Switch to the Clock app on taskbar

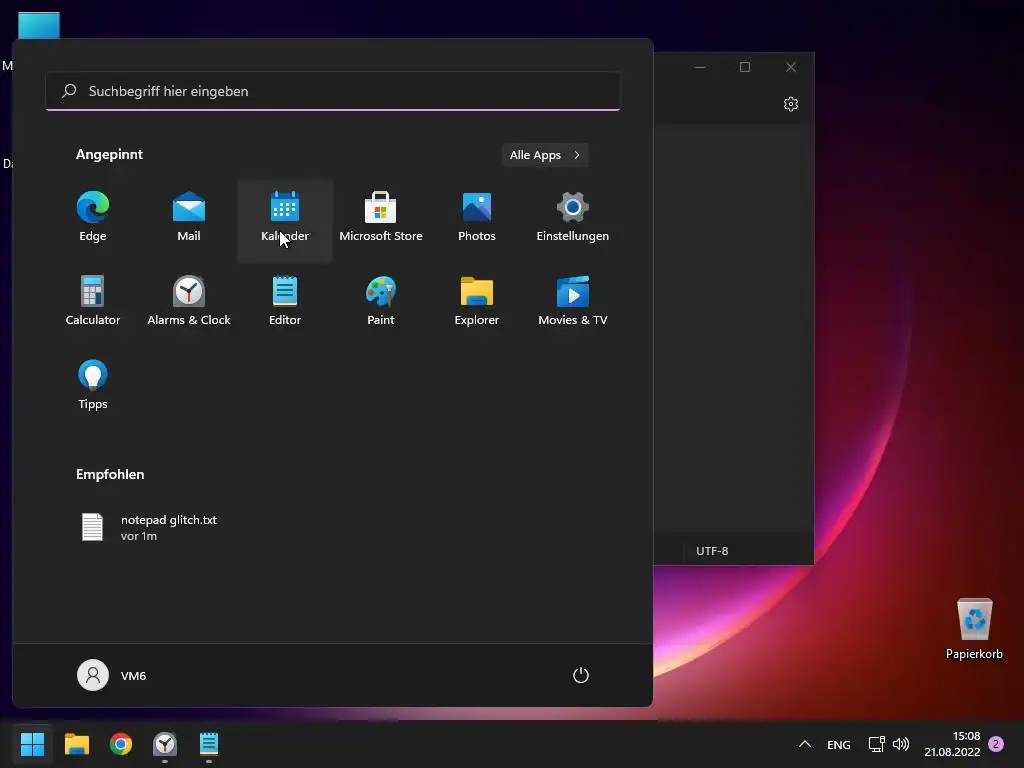(x=165, y=744)
